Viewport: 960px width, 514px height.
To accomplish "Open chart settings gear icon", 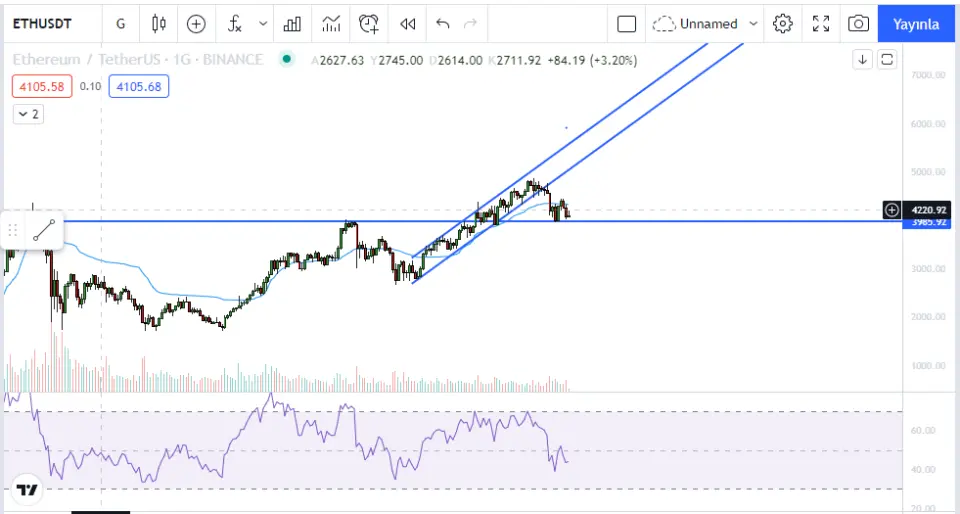I will click(x=783, y=23).
